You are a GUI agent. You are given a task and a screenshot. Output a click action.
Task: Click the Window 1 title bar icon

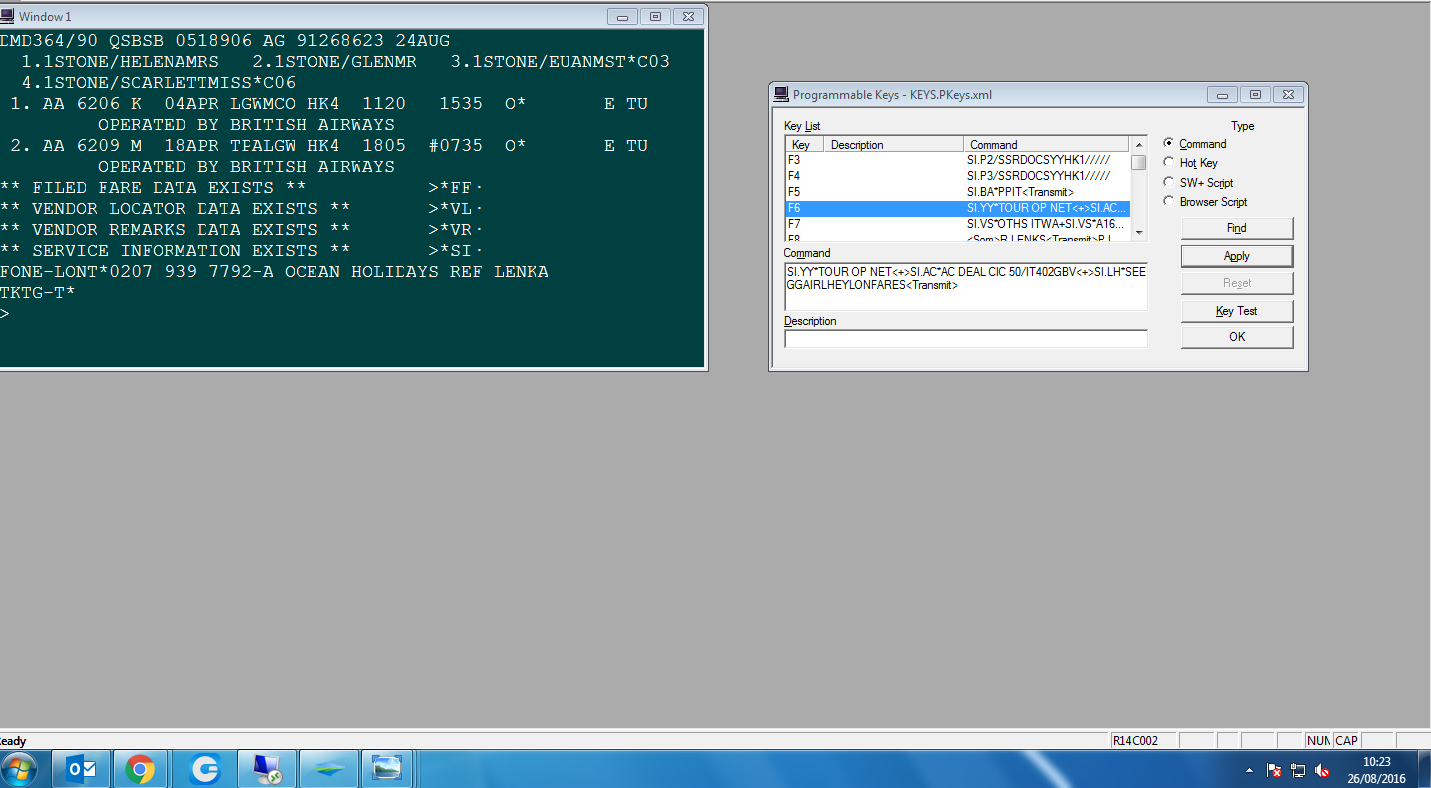8,17
